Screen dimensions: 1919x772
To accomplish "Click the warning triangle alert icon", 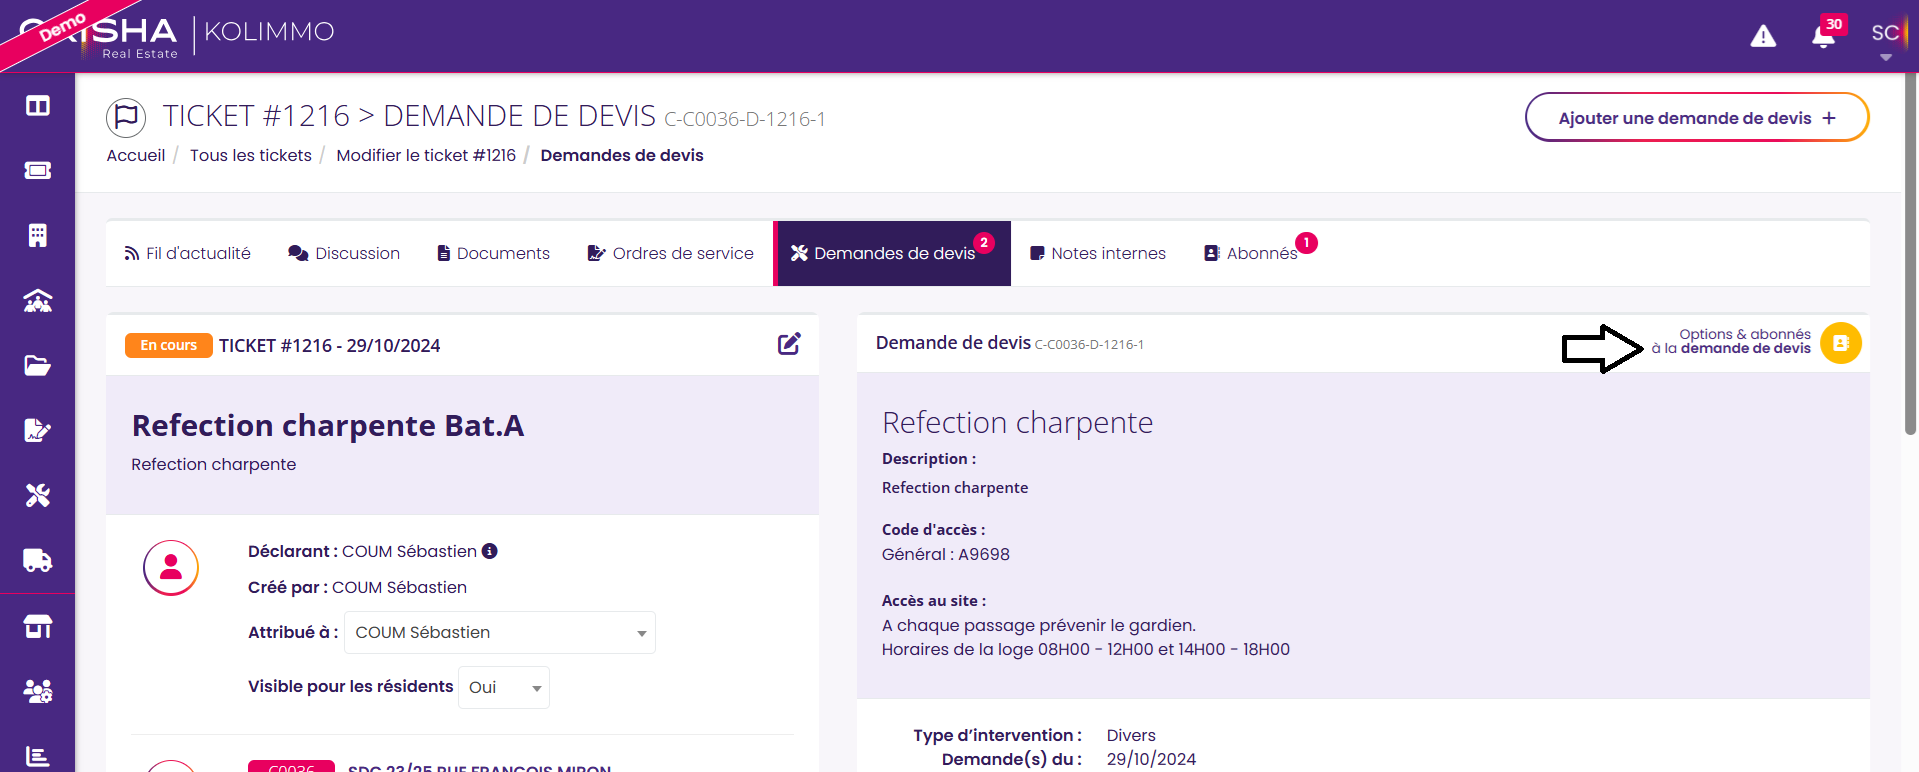I will click(1763, 36).
